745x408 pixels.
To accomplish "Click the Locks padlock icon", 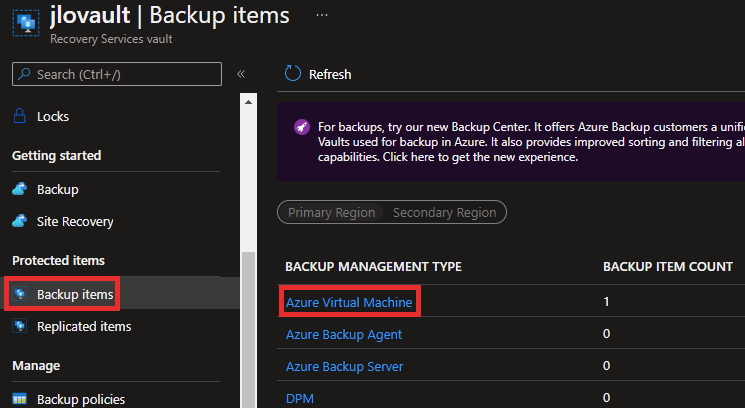I will (x=19, y=116).
